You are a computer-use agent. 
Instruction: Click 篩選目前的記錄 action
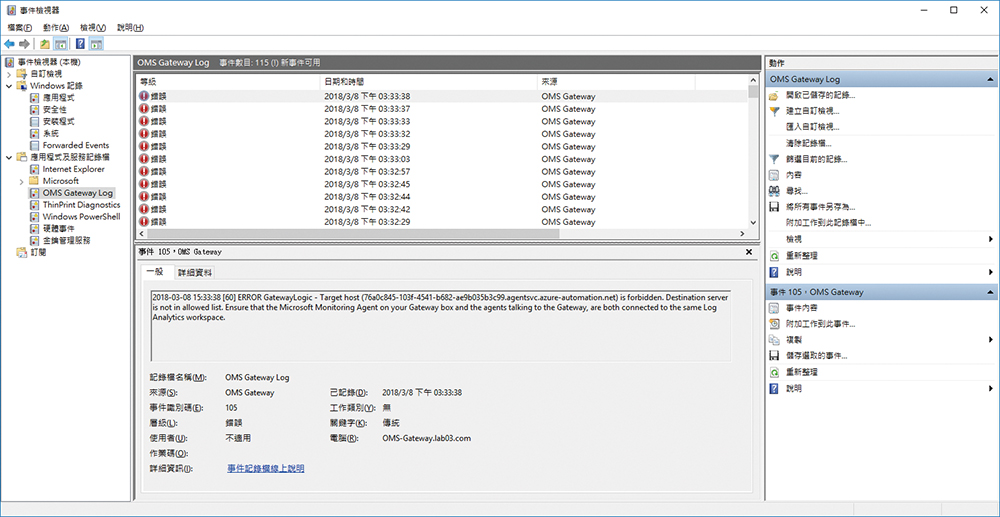(817, 159)
